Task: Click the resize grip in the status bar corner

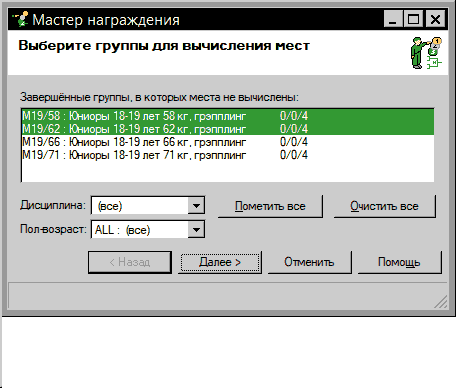Action: click(441, 301)
